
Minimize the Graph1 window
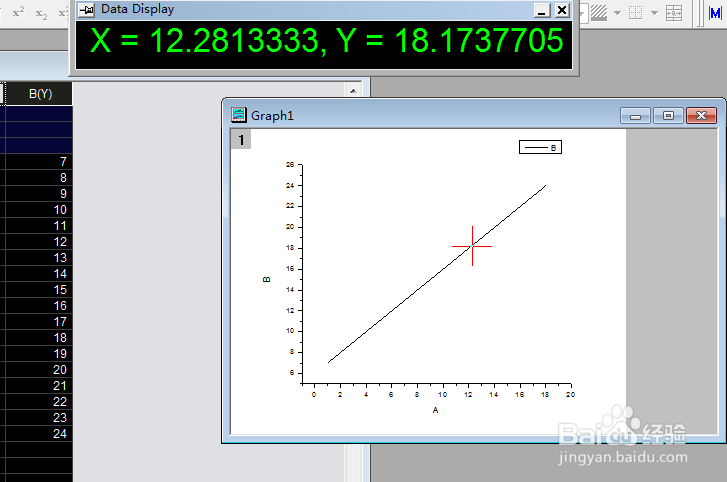pyautogui.click(x=636, y=116)
